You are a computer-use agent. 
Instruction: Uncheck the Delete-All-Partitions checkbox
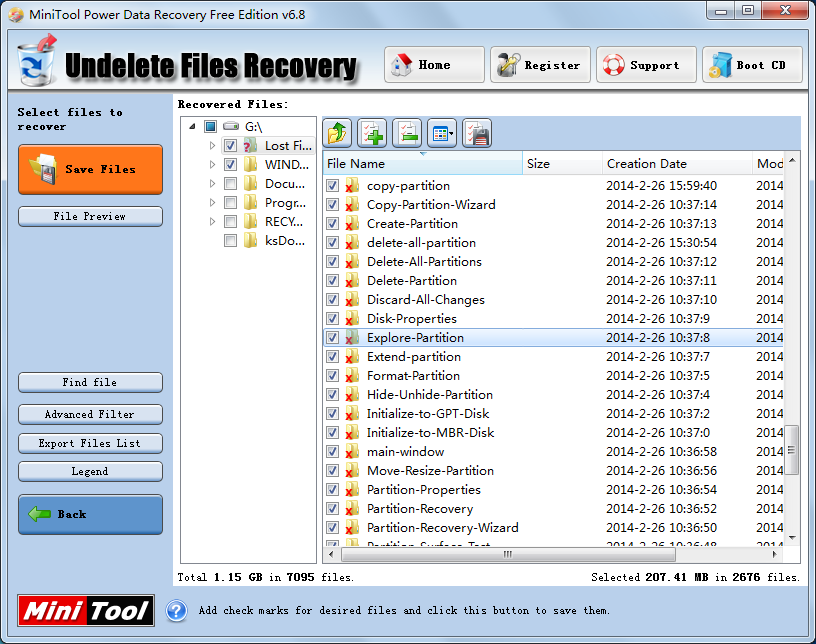click(x=333, y=262)
